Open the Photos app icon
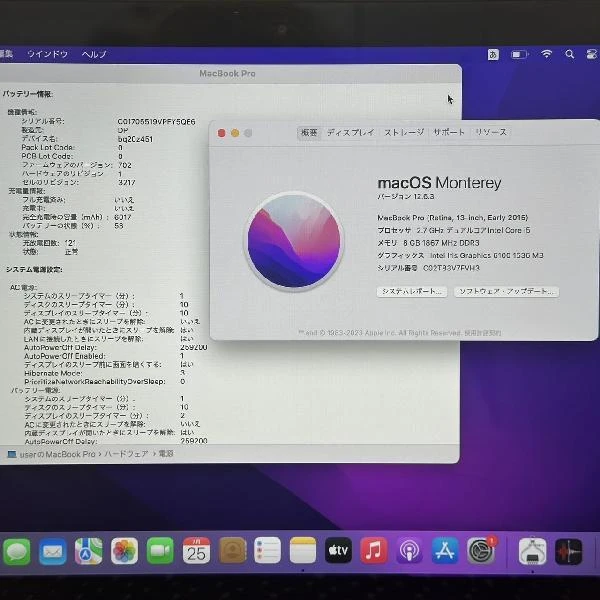Viewport: 600px width, 600px height. (124, 551)
